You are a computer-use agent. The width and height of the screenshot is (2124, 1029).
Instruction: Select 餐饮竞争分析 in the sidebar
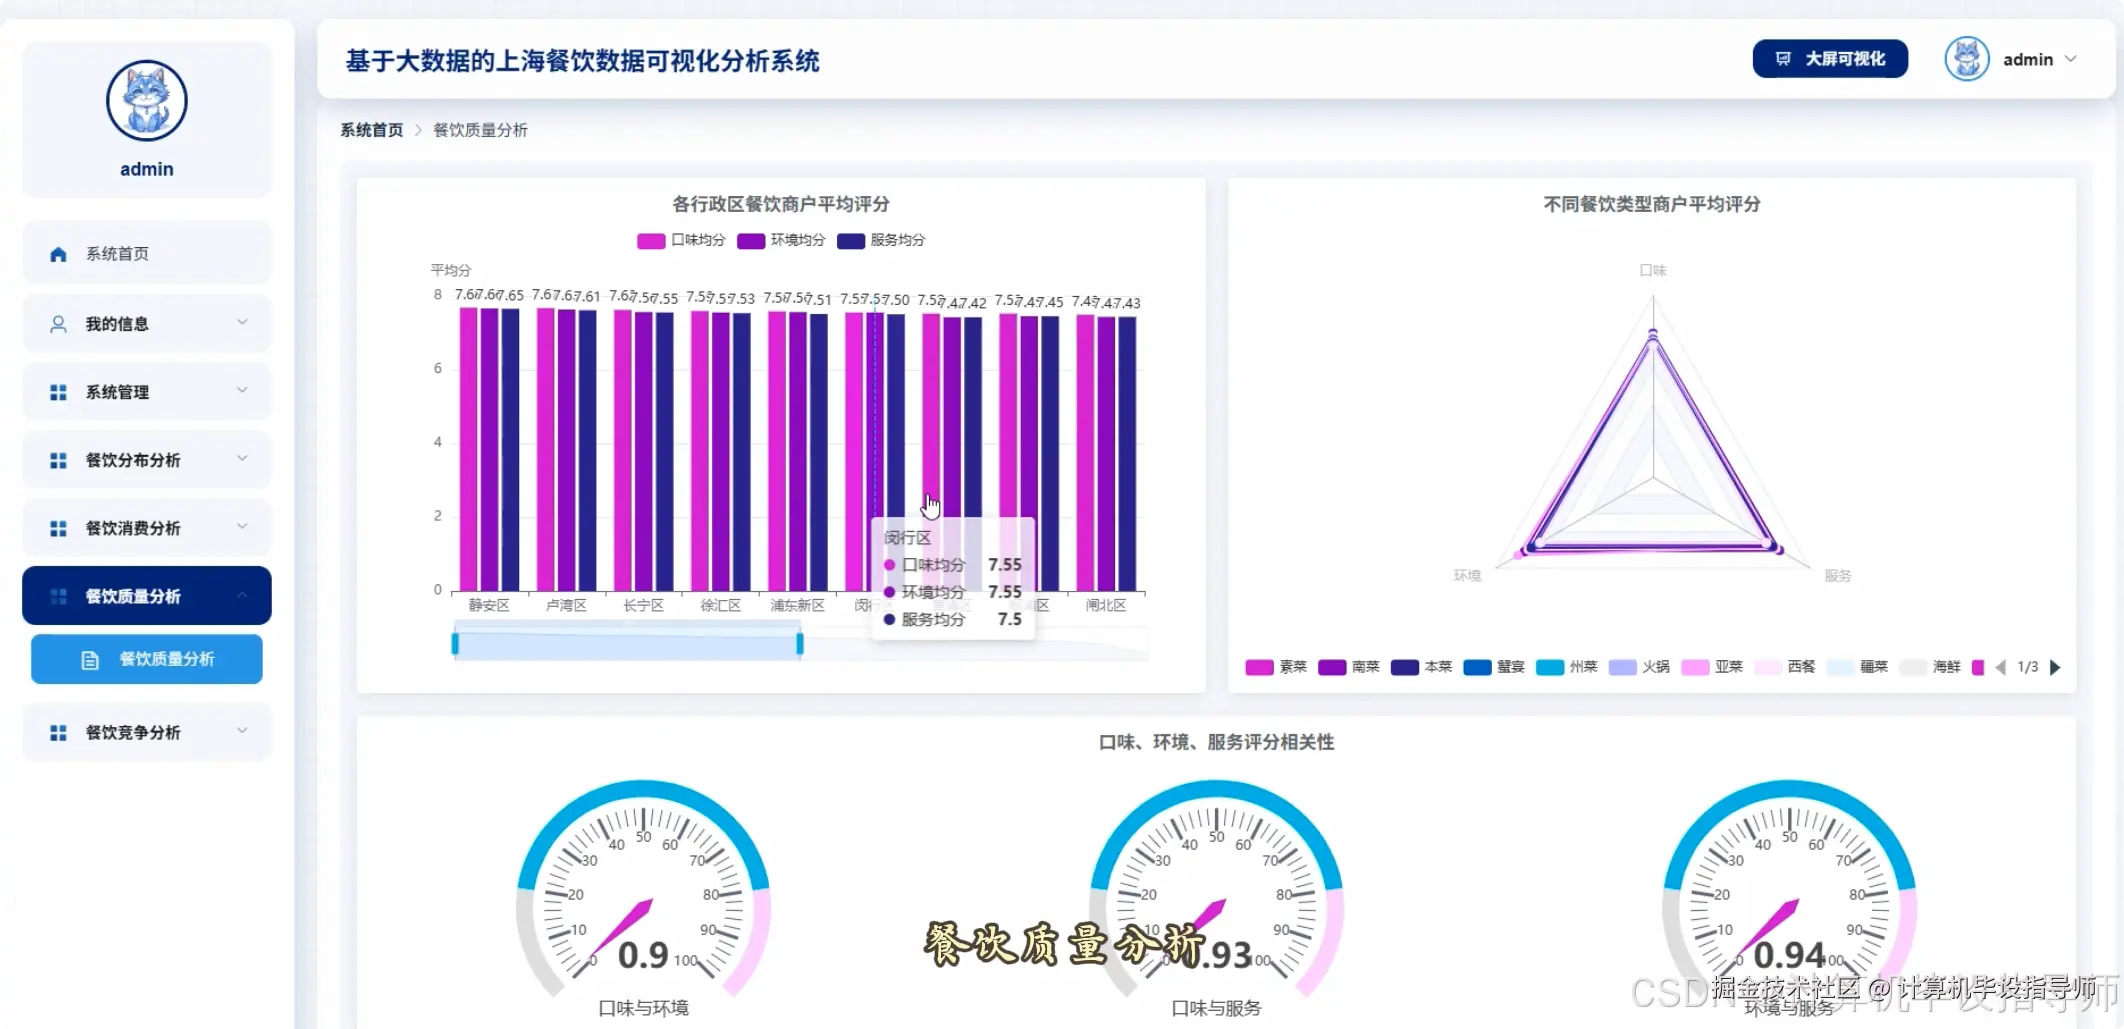130,731
